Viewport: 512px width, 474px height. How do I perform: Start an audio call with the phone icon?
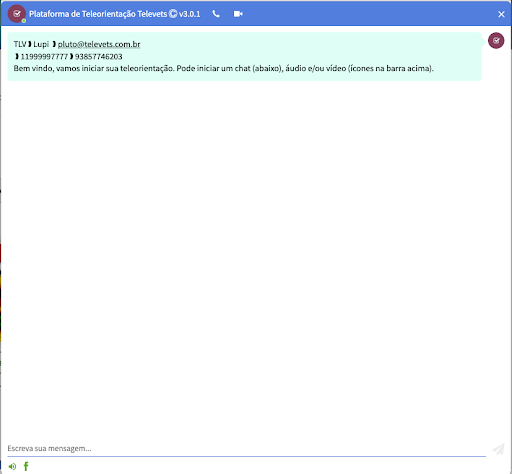(216, 14)
